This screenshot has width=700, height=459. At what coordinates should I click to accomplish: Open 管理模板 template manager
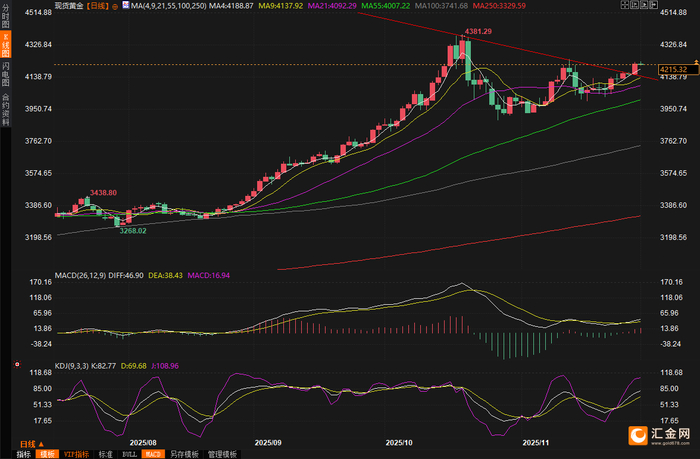point(222,454)
